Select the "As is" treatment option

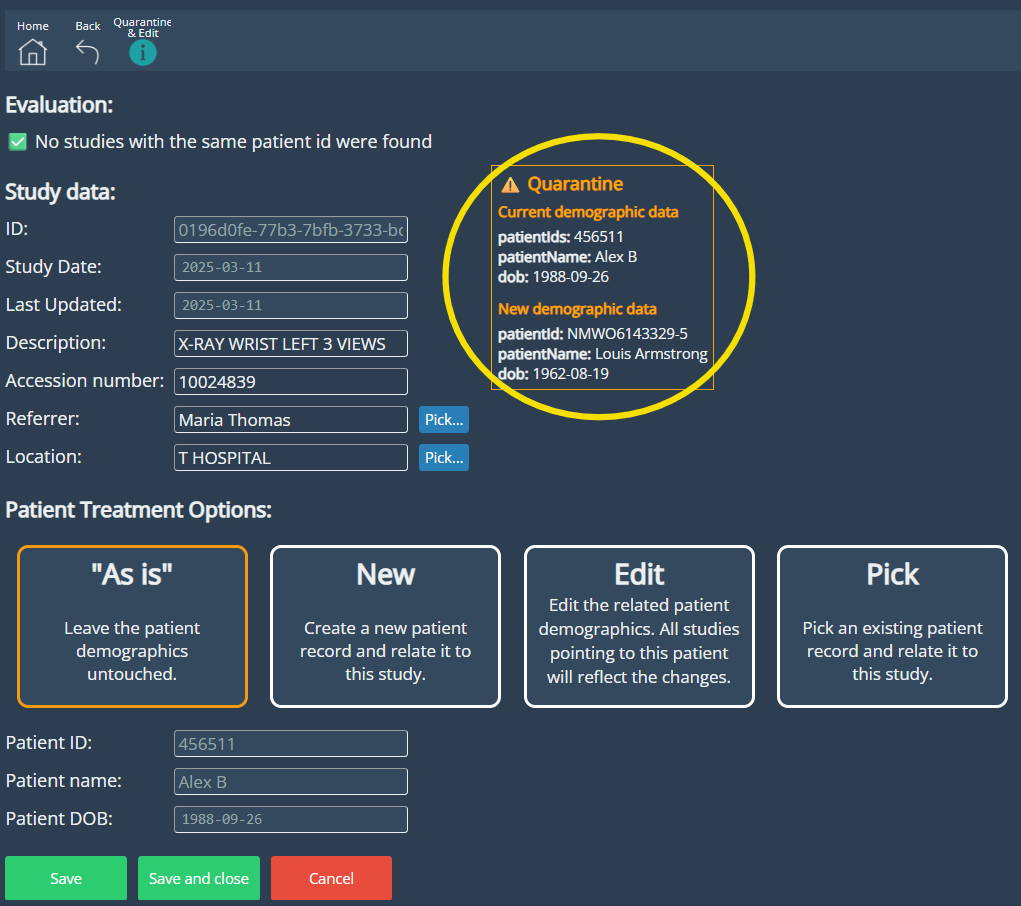(x=132, y=627)
